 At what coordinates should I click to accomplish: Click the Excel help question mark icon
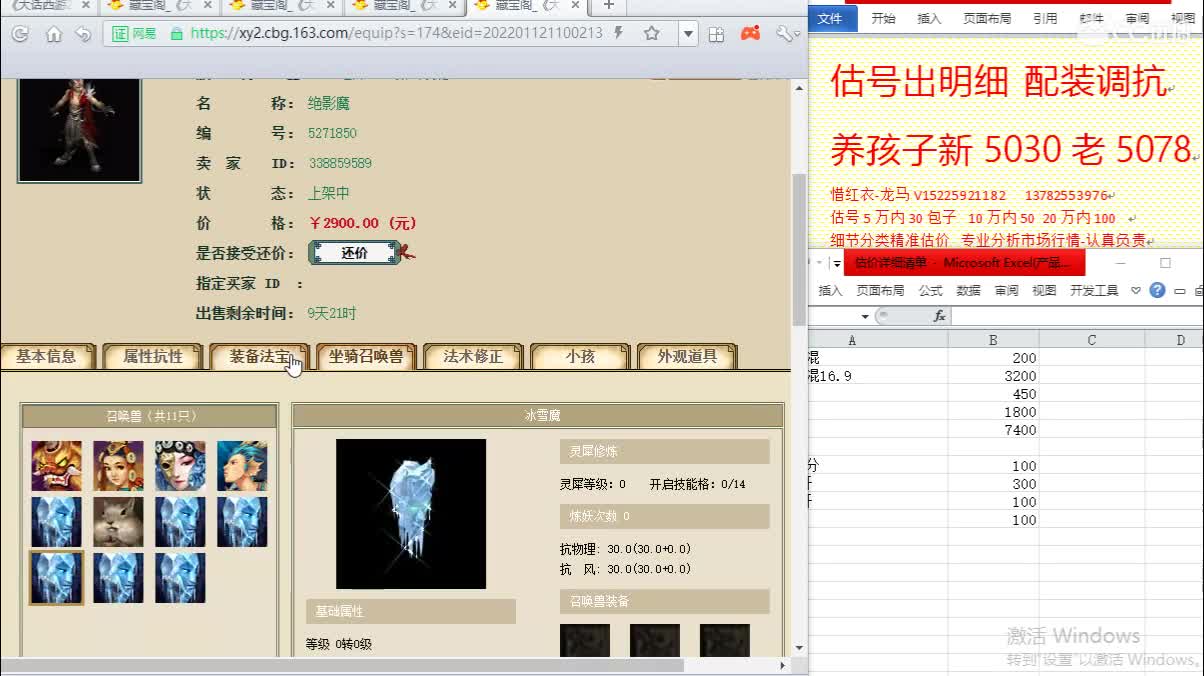point(1157,290)
